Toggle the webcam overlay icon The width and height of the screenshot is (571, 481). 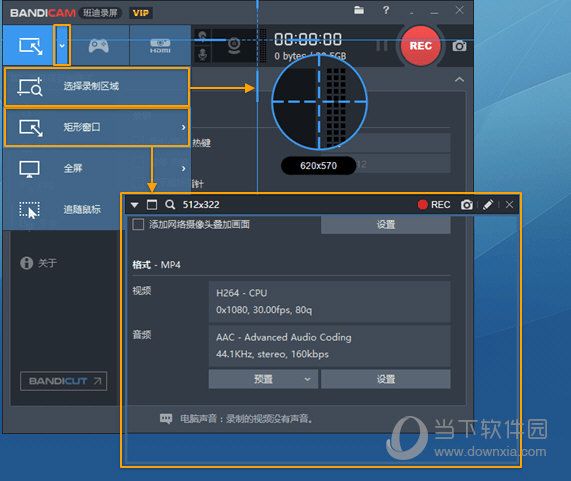pyautogui.click(x=234, y=45)
